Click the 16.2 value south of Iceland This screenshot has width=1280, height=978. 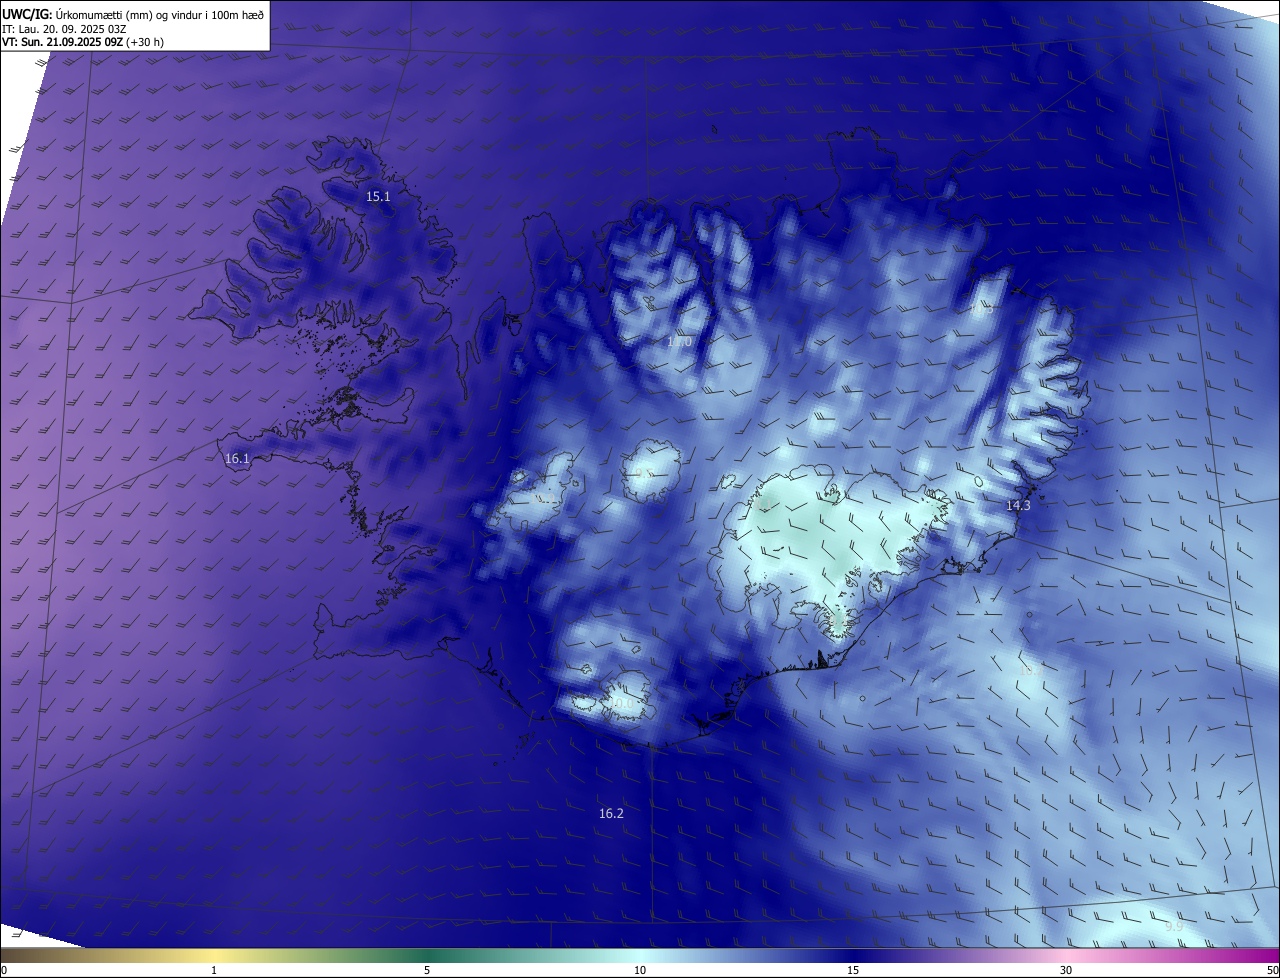[611, 814]
